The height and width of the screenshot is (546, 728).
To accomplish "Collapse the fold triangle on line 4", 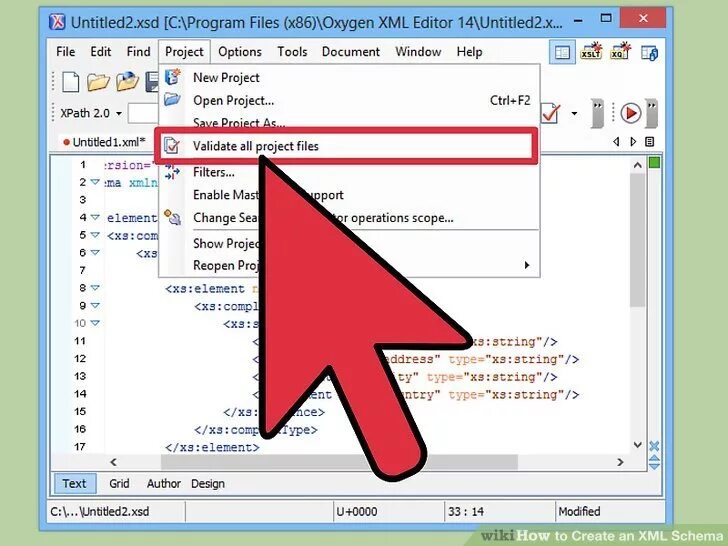I will pyautogui.click(x=95, y=217).
